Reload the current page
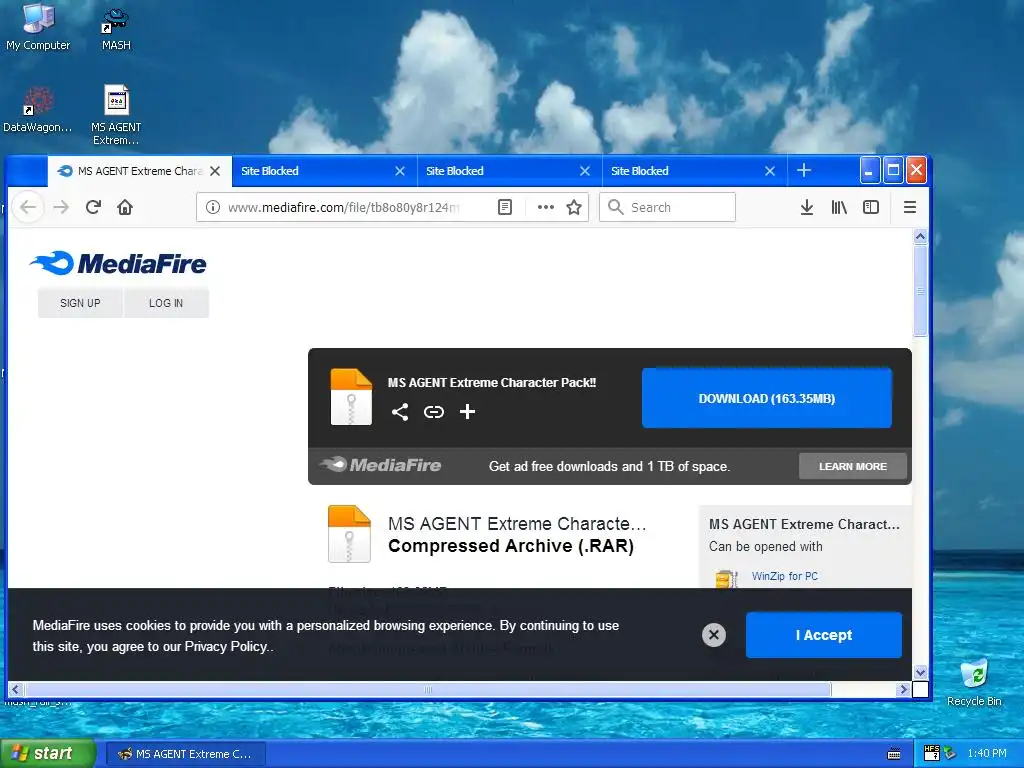 (x=93, y=207)
